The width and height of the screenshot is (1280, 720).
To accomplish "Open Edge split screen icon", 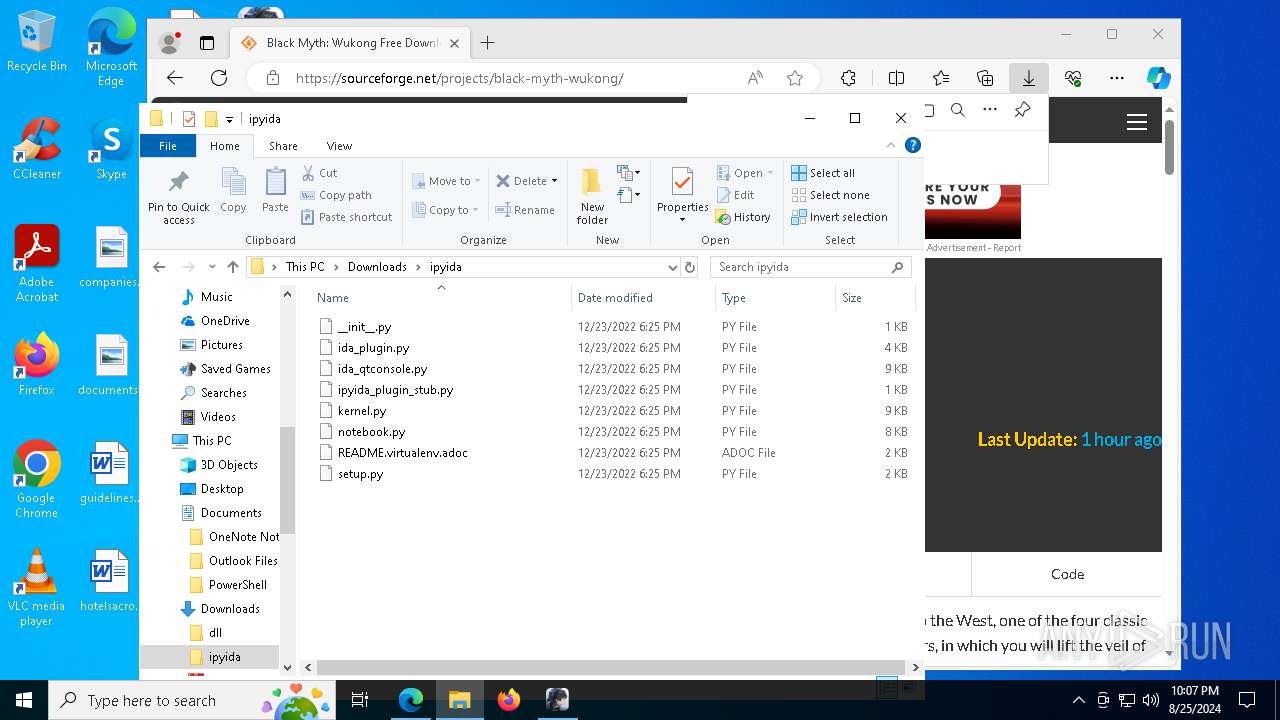I will (896, 78).
